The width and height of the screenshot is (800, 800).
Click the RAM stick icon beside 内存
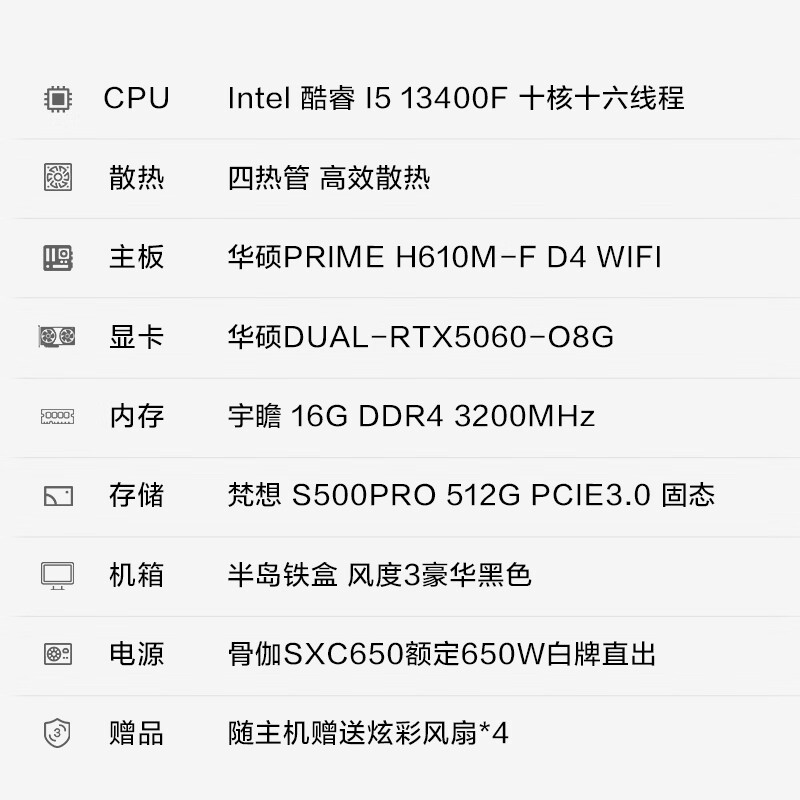58,416
